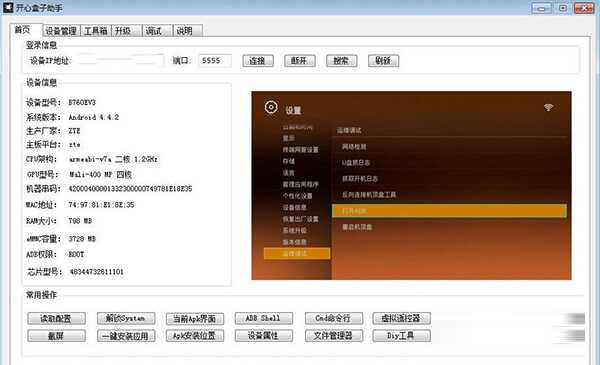Image resolution: width=600 pixels, height=365 pixels.
Task: Click the settings gear icon in the device preview
Action: click(x=271, y=107)
